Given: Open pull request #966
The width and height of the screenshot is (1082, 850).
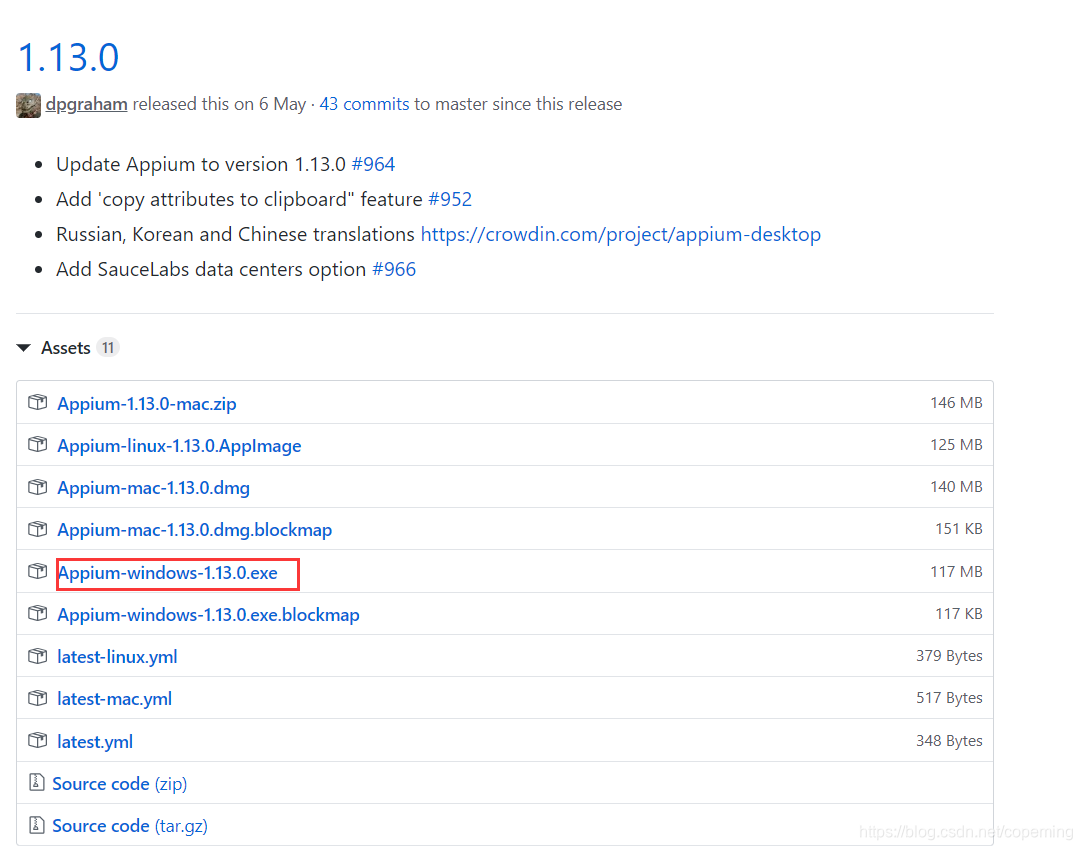Looking at the screenshot, I should point(394,269).
